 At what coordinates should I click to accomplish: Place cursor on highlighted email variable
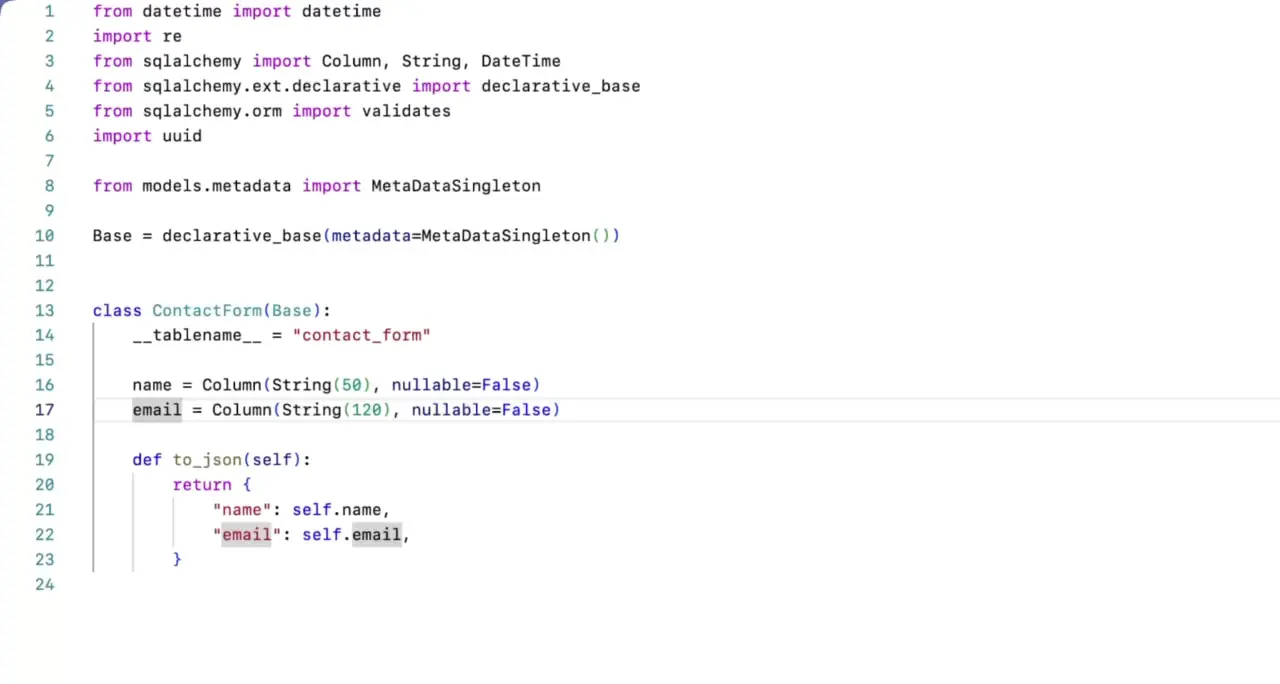point(157,410)
